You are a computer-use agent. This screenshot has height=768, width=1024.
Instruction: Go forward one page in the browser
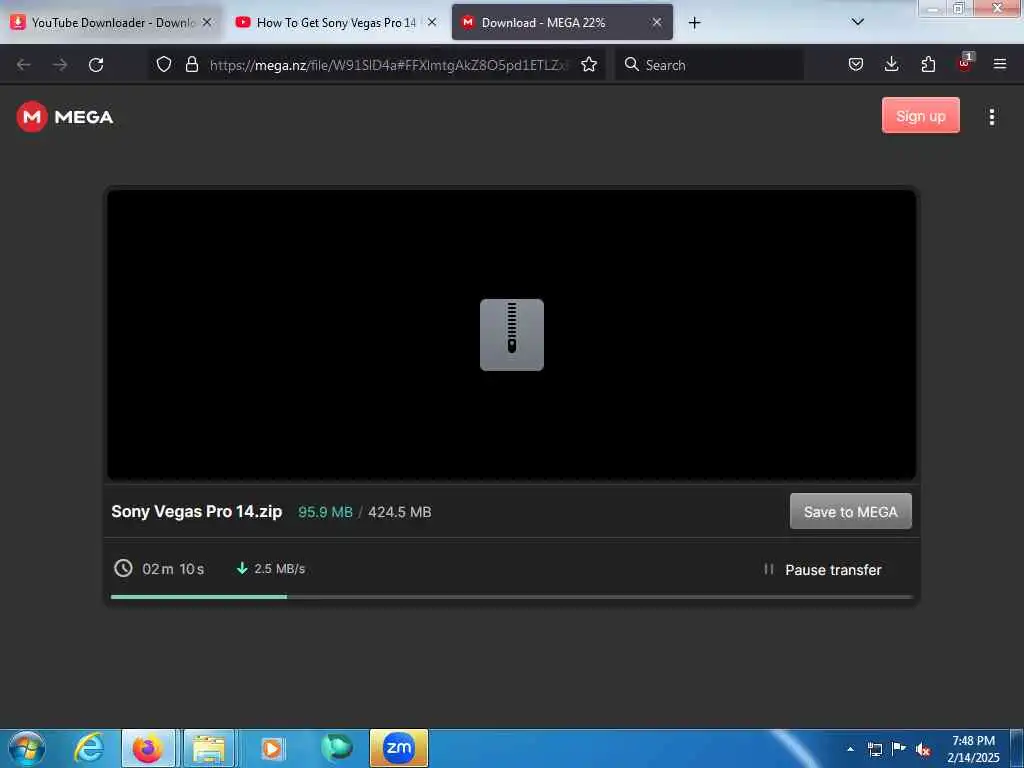(x=60, y=65)
